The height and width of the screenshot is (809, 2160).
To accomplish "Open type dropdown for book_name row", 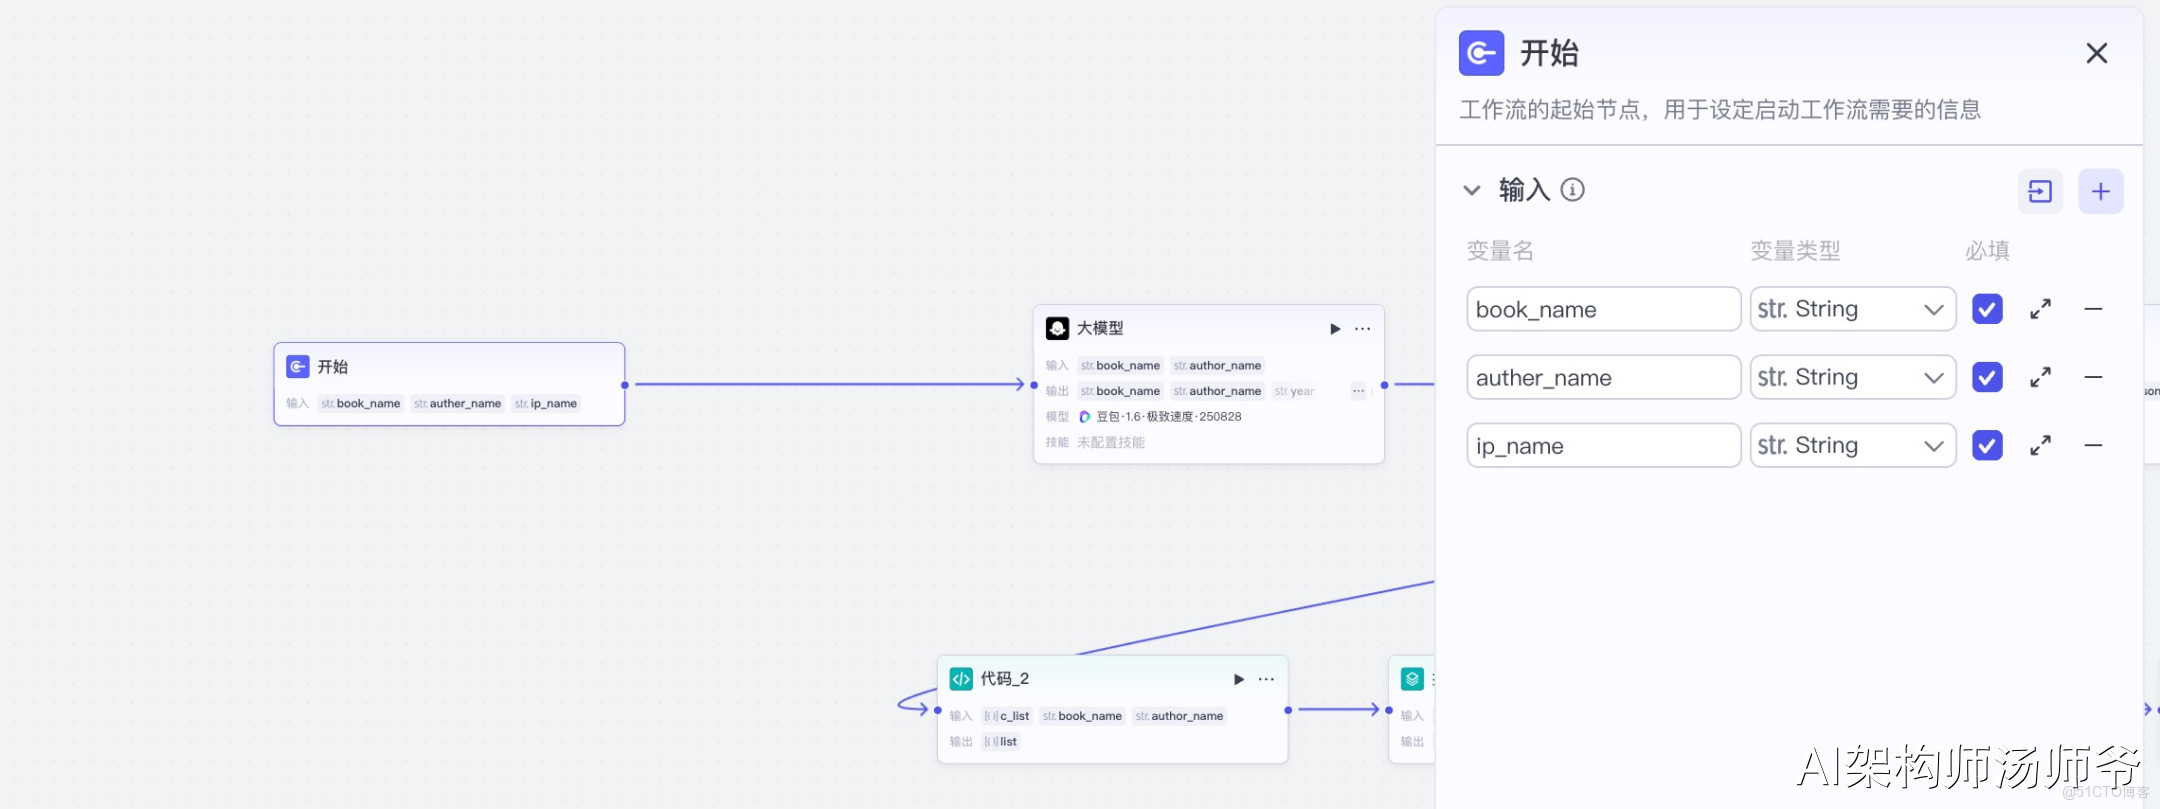I will 1853,309.
